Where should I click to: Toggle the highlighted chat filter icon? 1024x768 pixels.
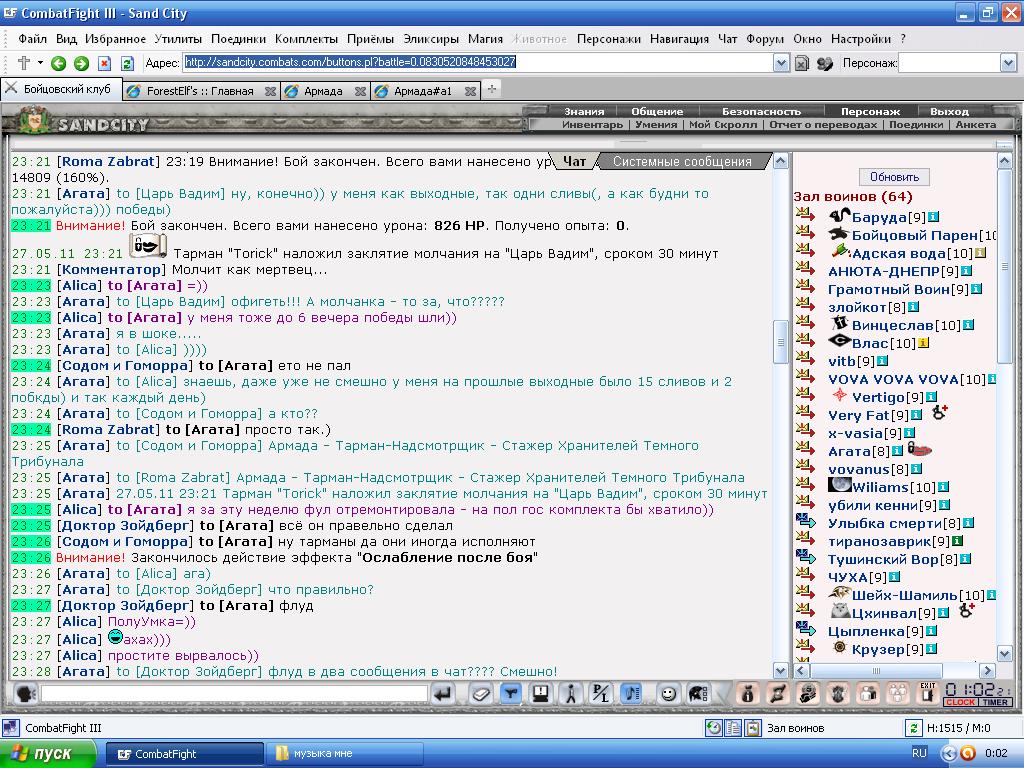point(511,694)
